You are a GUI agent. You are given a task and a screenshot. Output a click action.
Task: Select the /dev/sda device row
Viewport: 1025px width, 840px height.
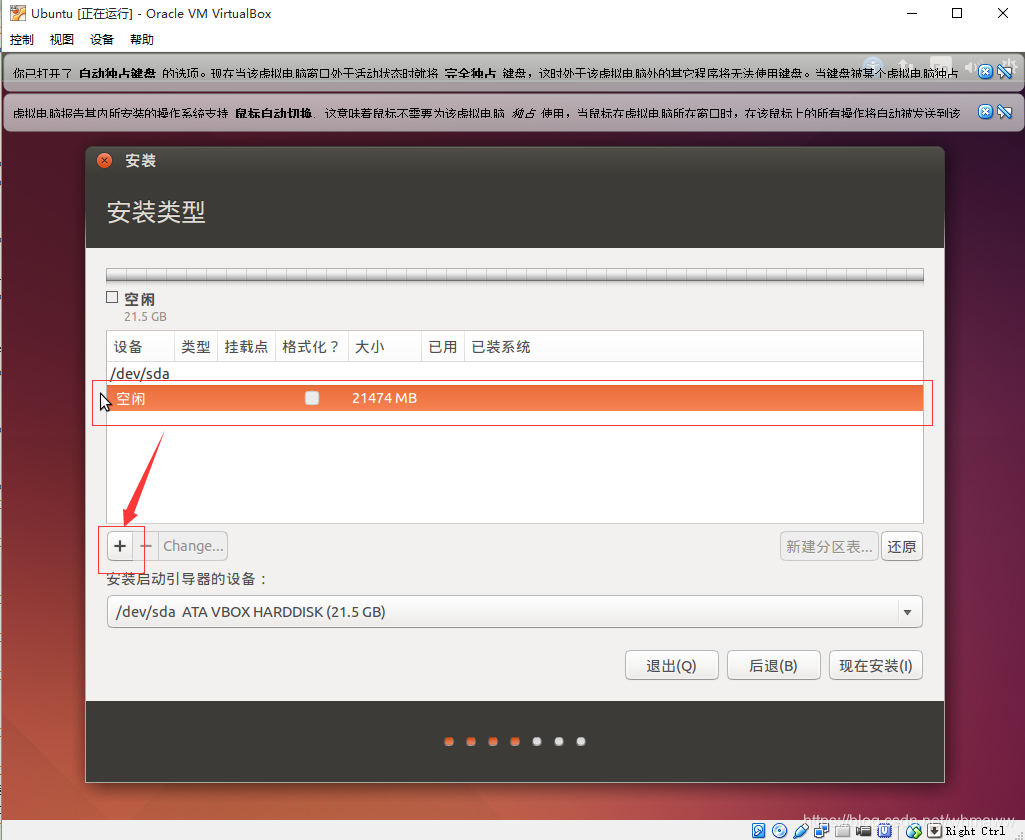[x=514, y=373]
